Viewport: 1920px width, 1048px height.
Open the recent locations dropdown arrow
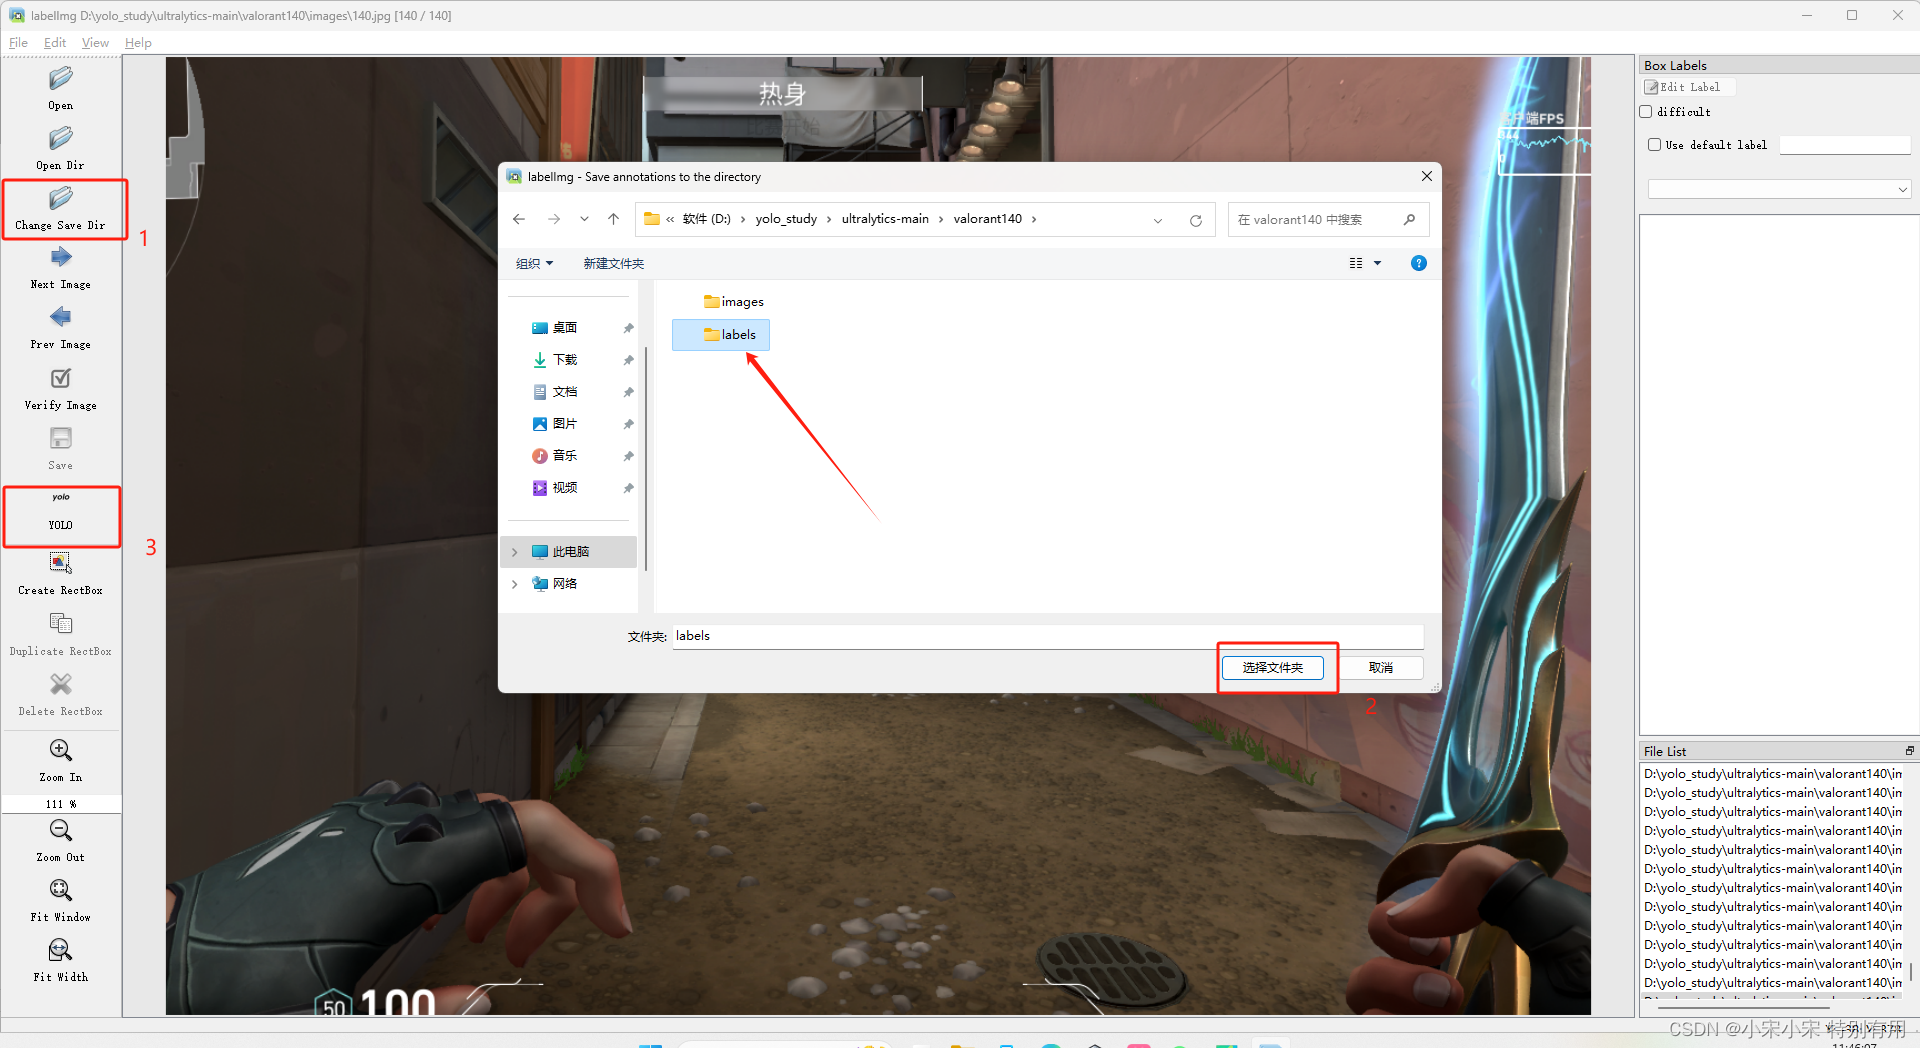(x=584, y=219)
